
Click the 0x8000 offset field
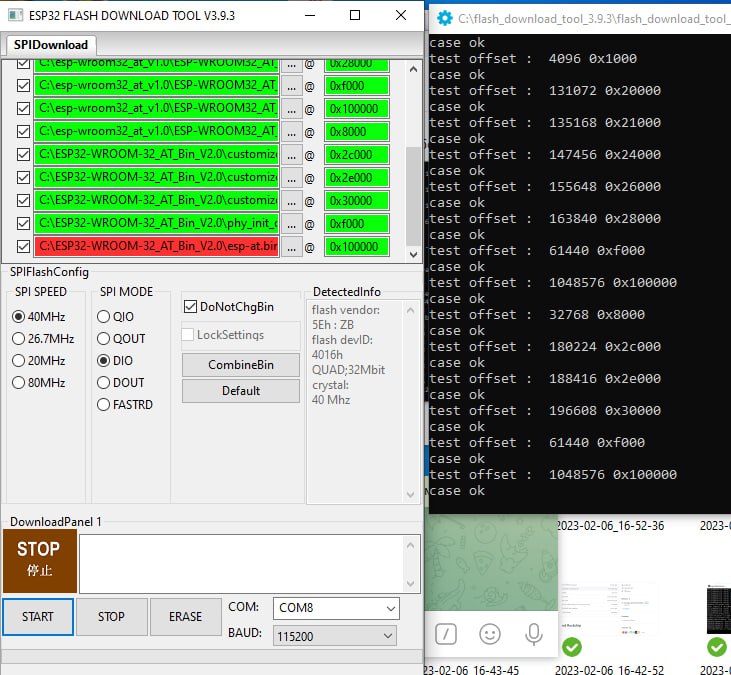357,132
